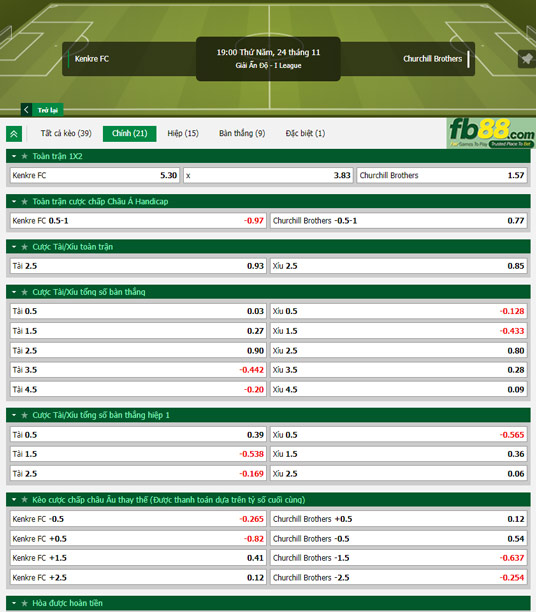This screenshot has height=612, width=536.
Task: Pick first-half Tài 2.5 at -0.169
Action: 138,473
